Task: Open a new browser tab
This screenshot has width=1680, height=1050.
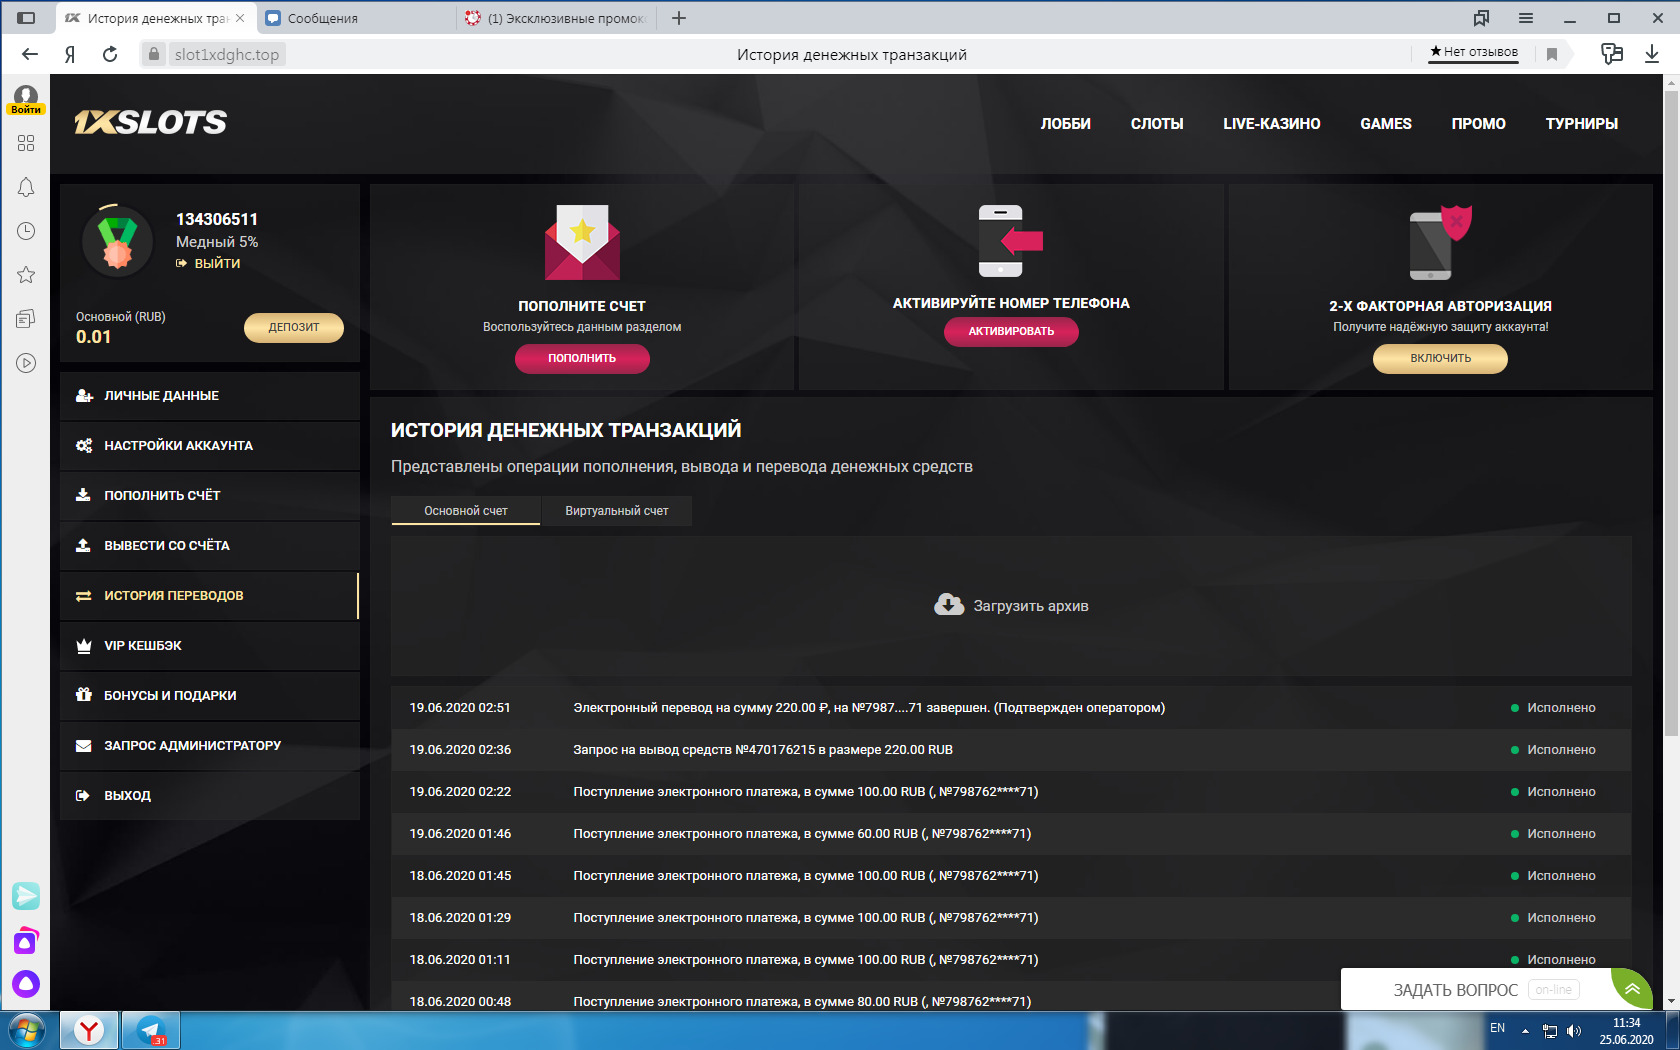Action: coord(679,18)
